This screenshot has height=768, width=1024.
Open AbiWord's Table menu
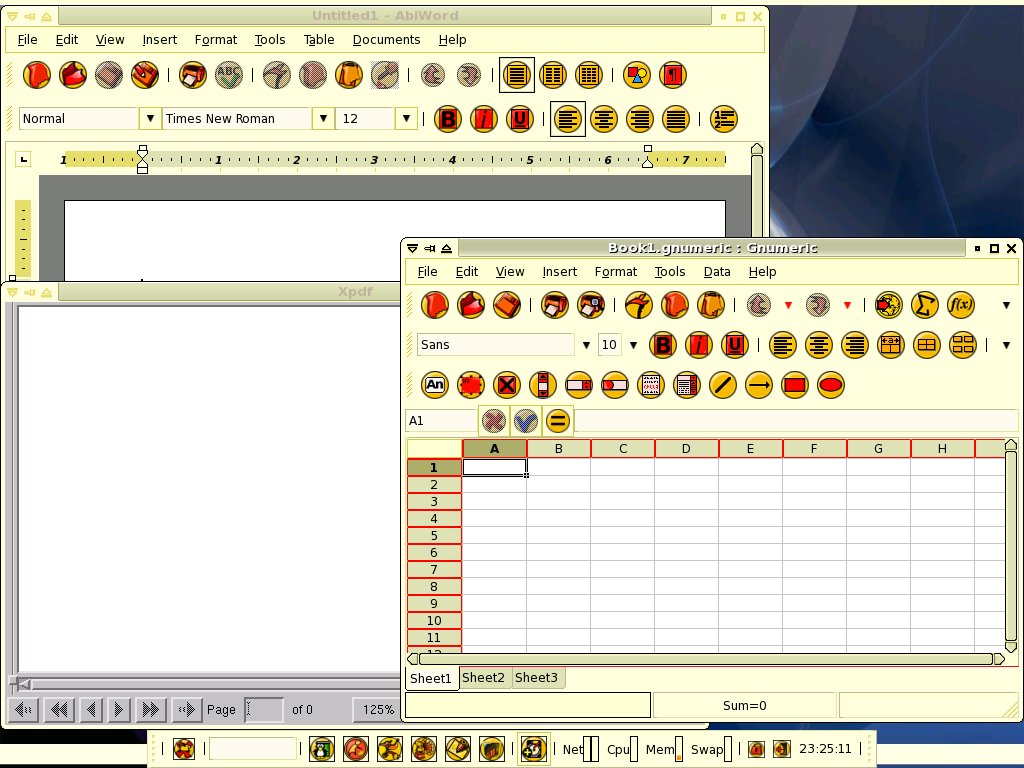(319, 40)
